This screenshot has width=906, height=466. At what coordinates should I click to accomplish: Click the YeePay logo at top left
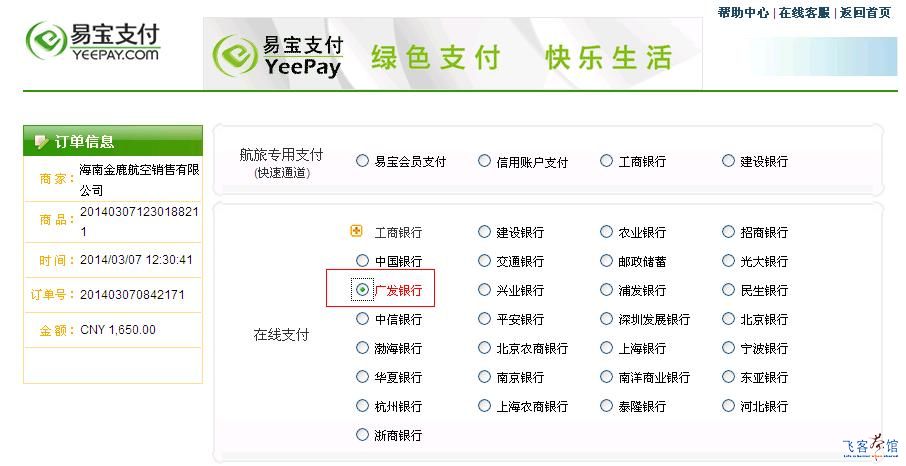[92, 42]
